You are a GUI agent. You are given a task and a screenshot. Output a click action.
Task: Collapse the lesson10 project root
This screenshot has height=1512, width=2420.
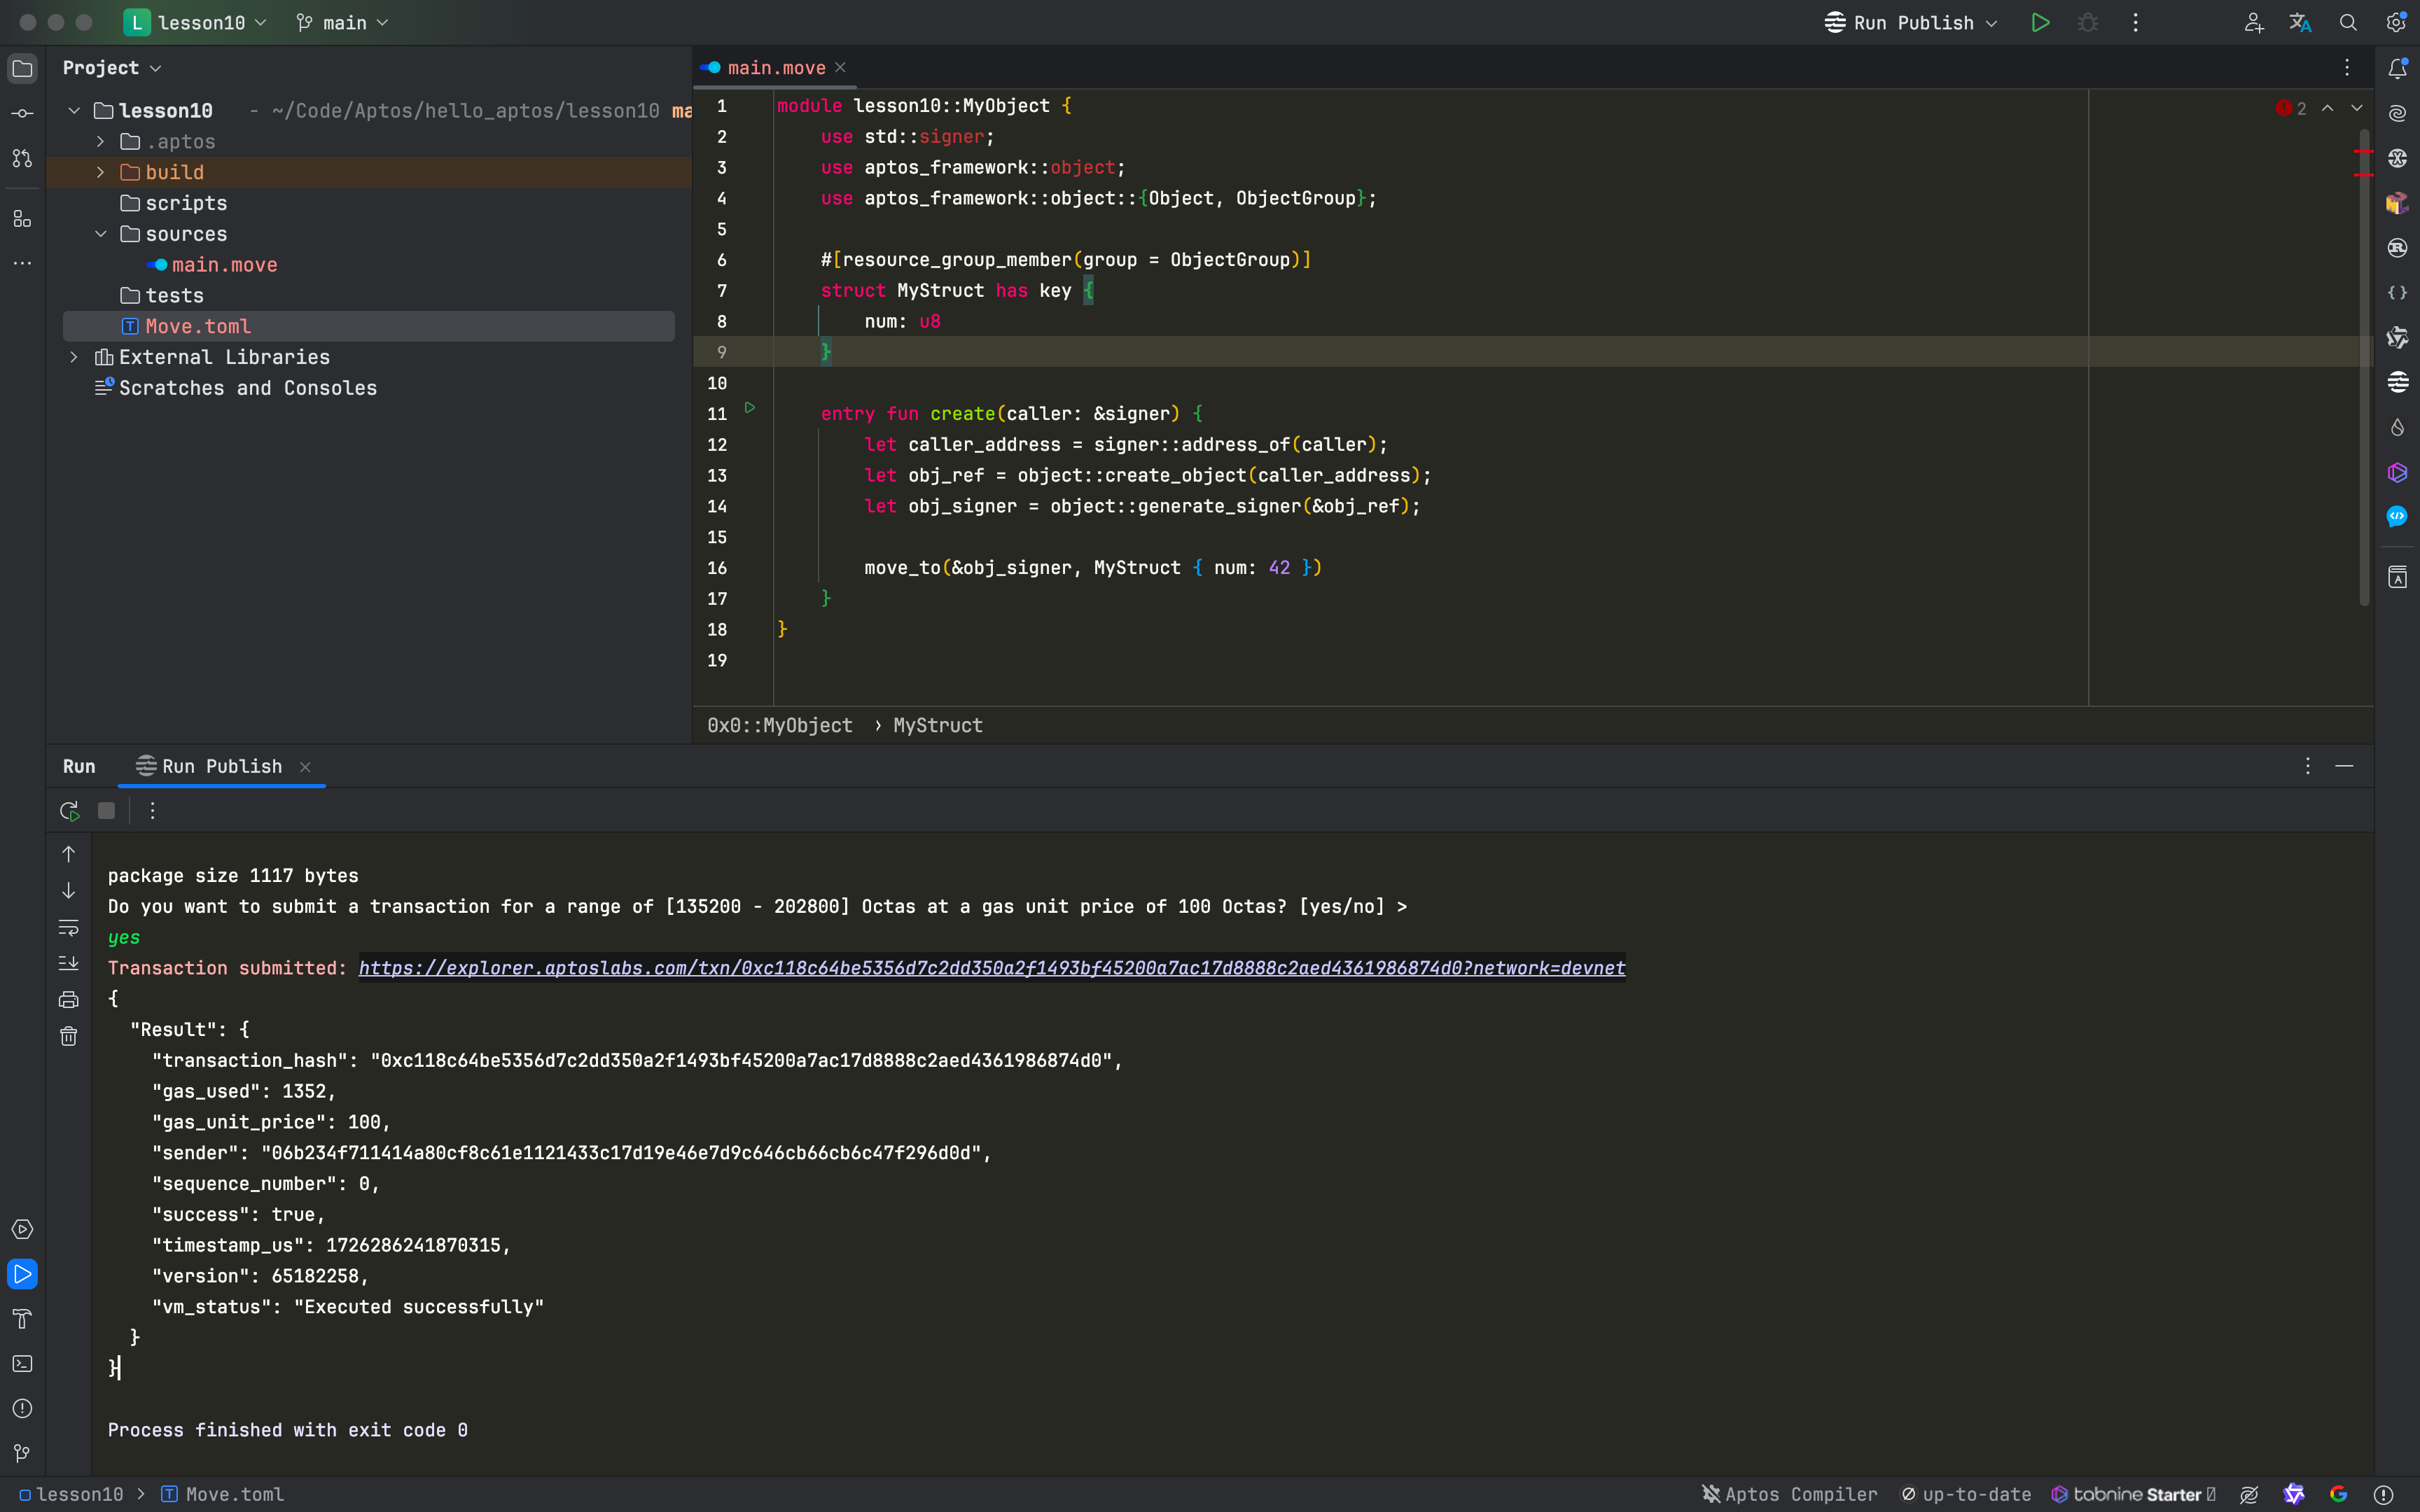point(74,110)
